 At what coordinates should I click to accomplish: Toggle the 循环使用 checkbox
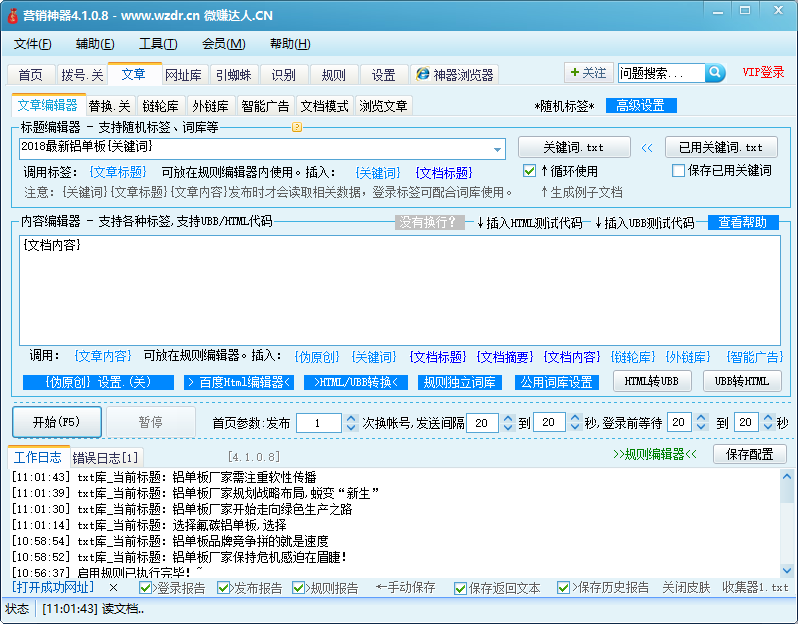point(529,171)
